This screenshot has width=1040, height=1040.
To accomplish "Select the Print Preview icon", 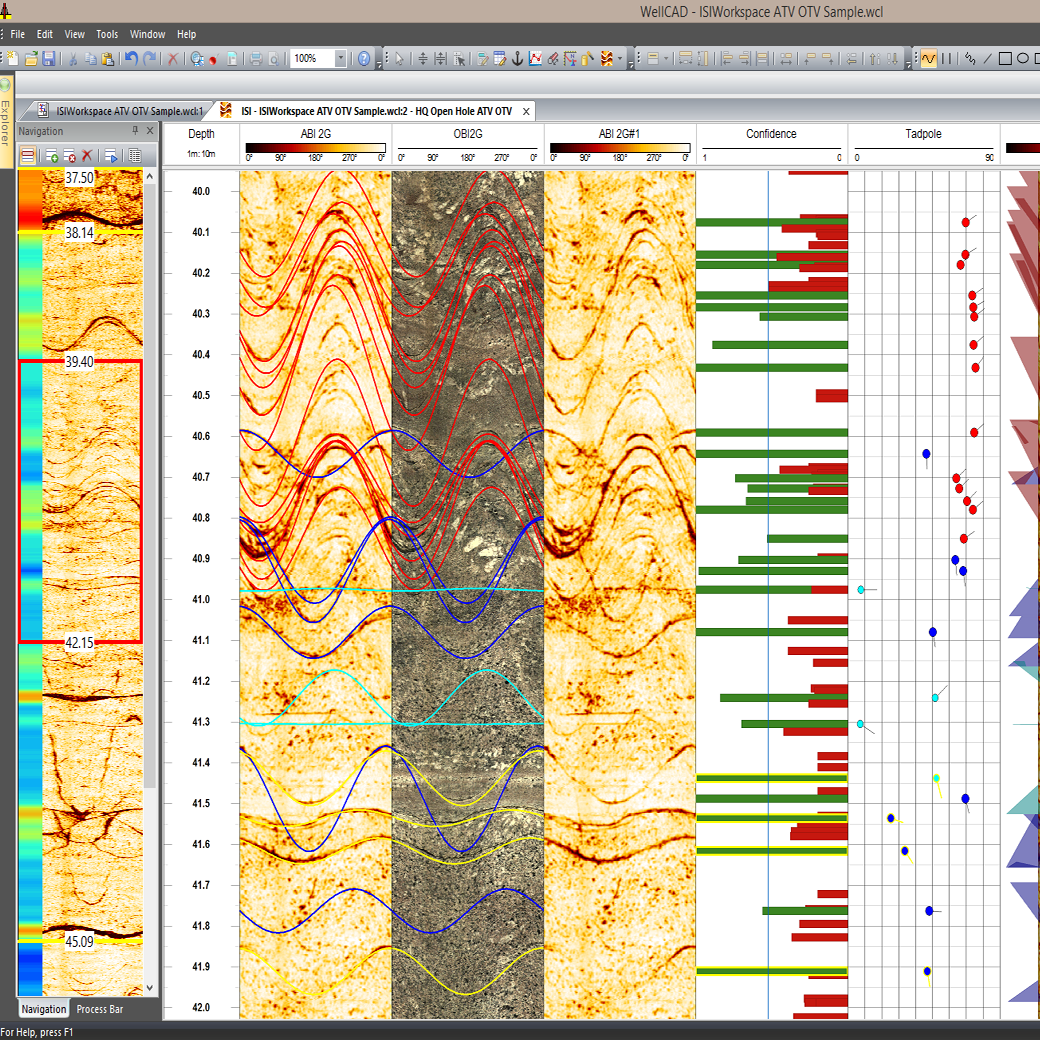I will [x=271, y=59].
